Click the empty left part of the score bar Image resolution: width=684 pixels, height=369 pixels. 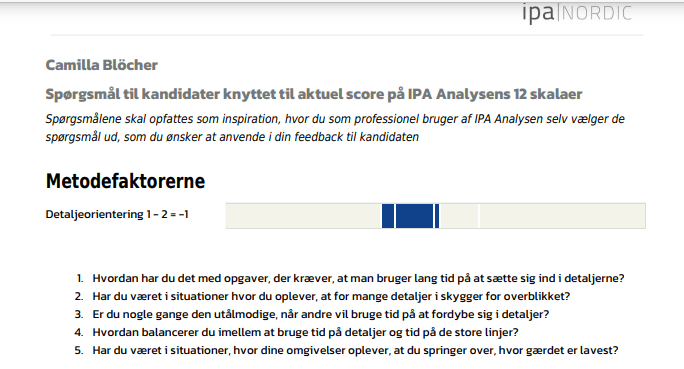[304, 215]
